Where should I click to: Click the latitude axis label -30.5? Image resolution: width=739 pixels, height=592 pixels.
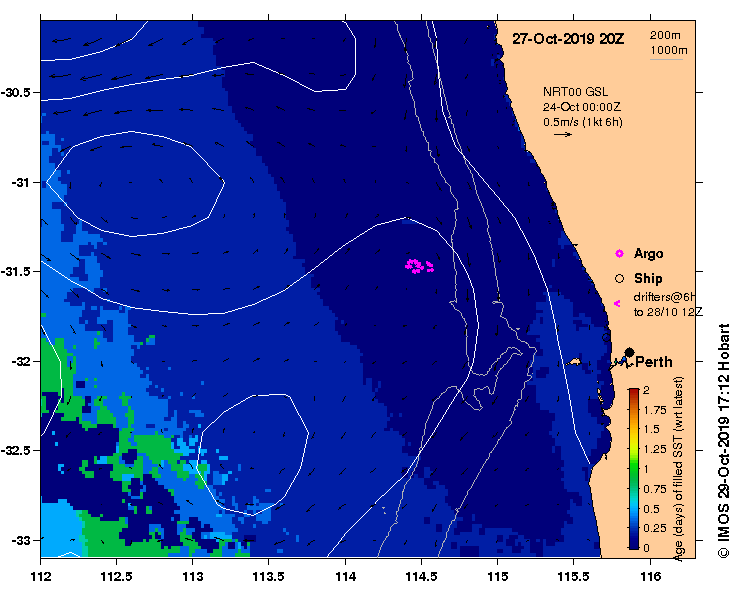tap(15, 93)
